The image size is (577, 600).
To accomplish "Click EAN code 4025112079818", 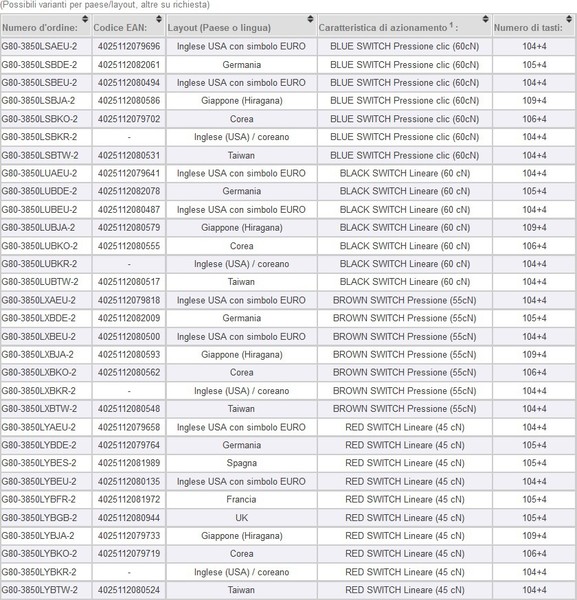I will tap(129, 300).
